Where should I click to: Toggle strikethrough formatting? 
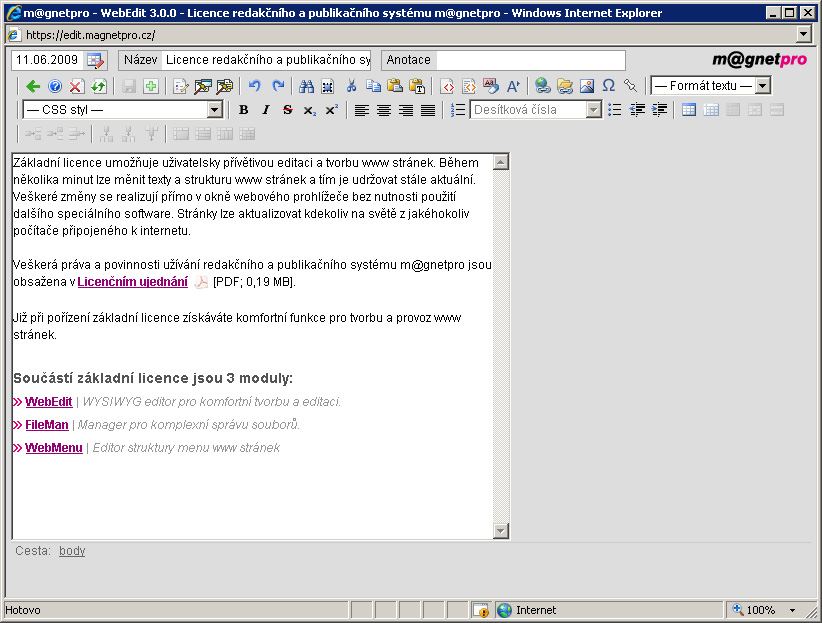point(287,110)
